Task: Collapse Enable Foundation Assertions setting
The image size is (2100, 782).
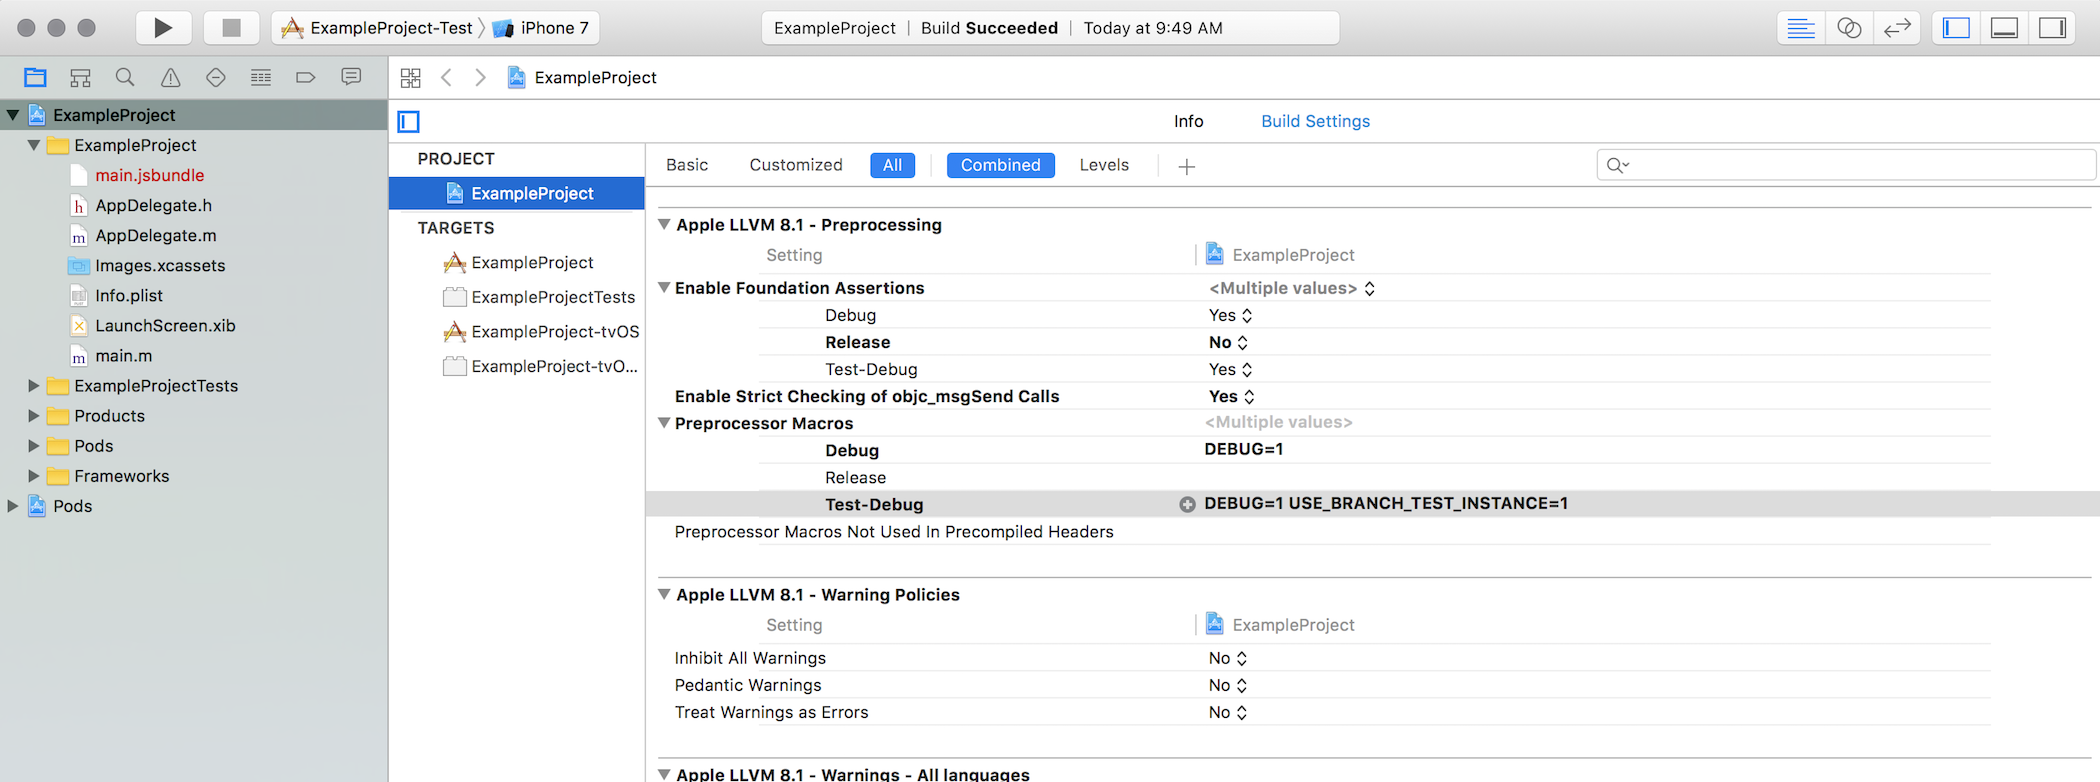Action: point(664,288)
